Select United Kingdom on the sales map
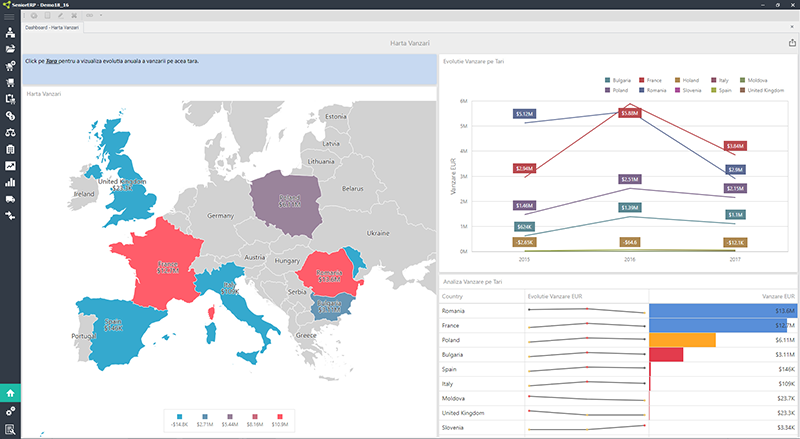Viewport: 800px width, 439px height. 125,174
